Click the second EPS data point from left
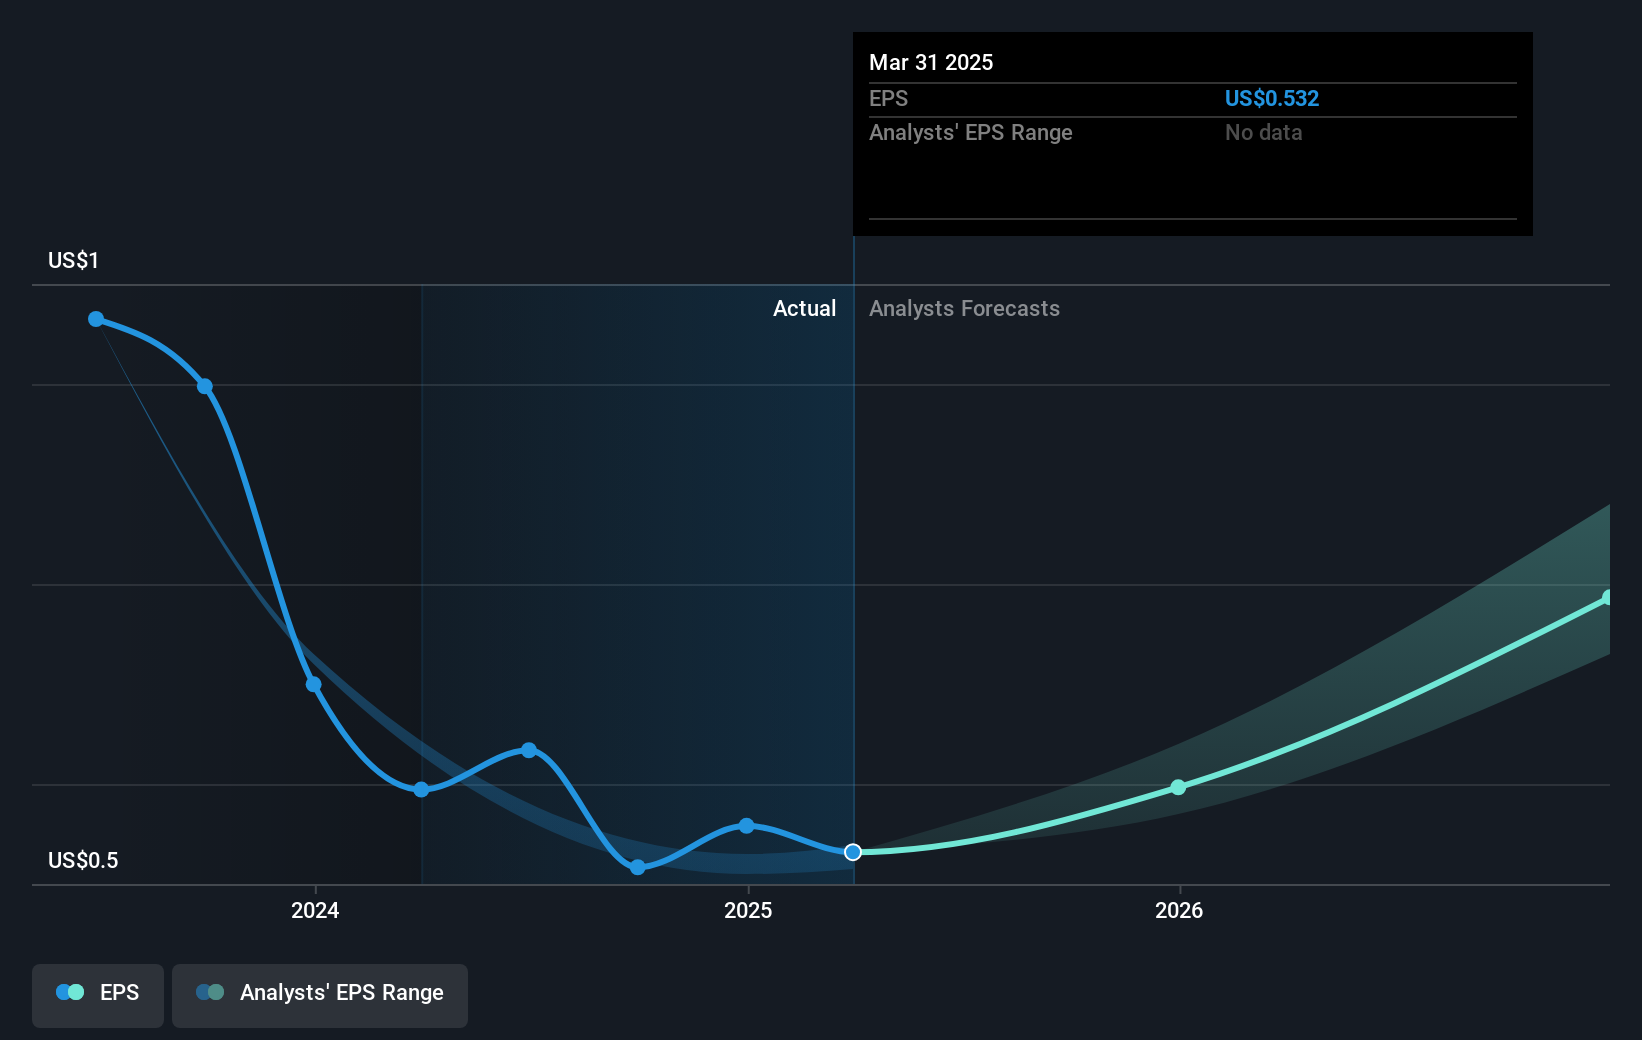The width and height of the screenshot is (1642, 1040). (x=205, y=386)
